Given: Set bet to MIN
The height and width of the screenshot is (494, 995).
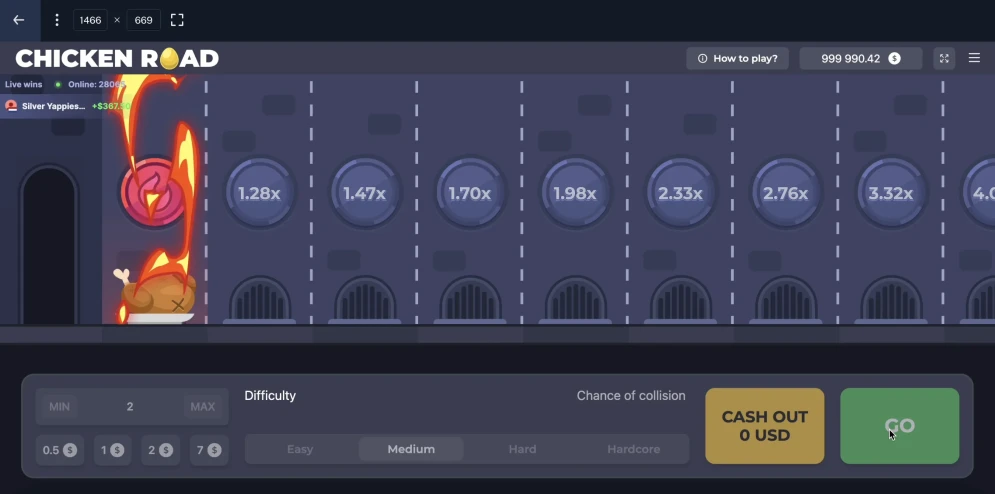Looking at the screenshot, I should (x=60, y=406).
